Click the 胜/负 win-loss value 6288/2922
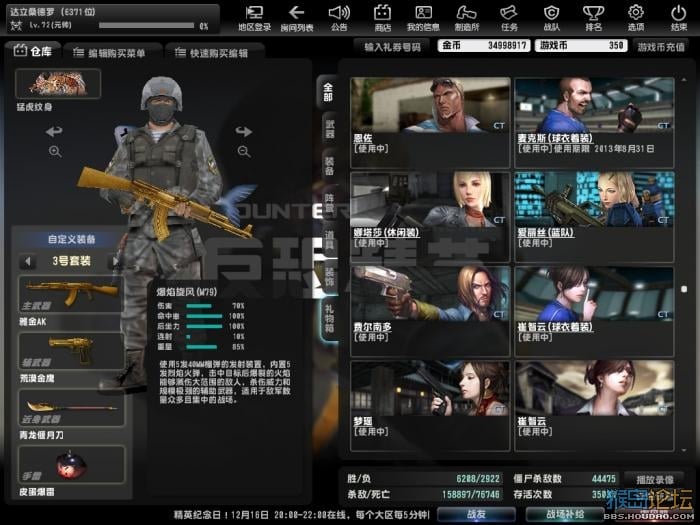700x525 pixels. coord(478,479)
